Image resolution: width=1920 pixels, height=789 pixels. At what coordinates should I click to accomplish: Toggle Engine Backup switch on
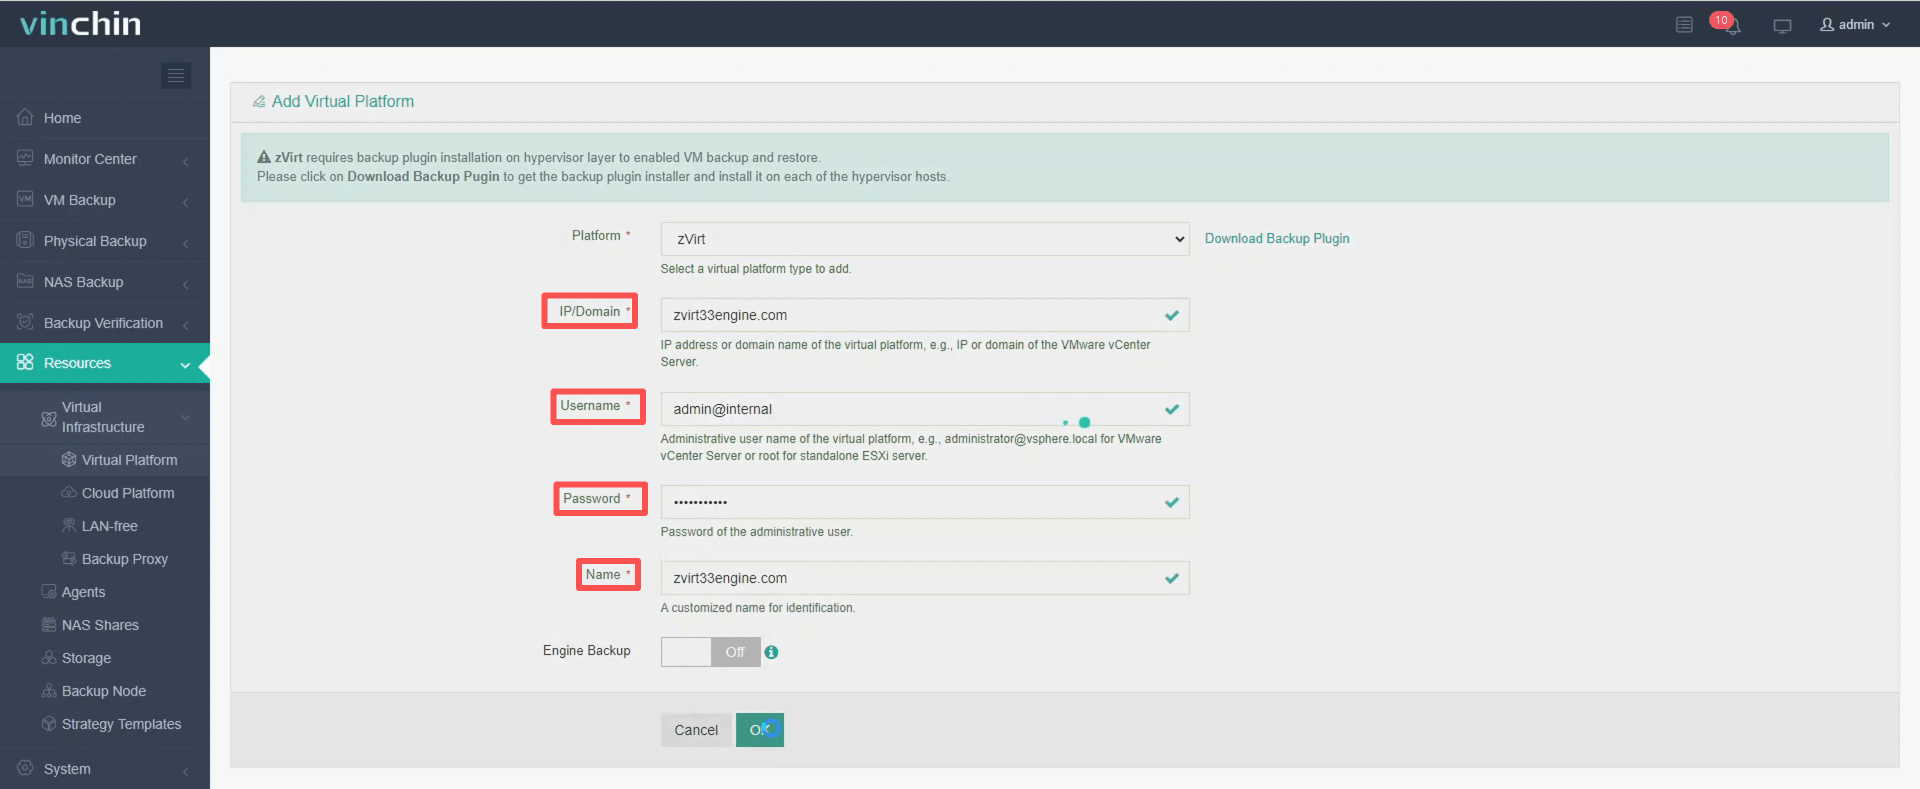pyautogui.click(x=711, y=652)
